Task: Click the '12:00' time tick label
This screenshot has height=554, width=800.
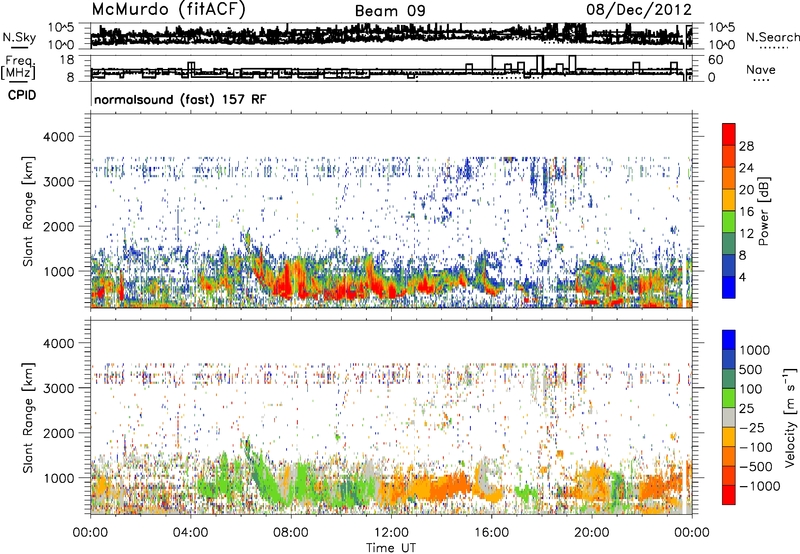Action: [x=391, y=533]
